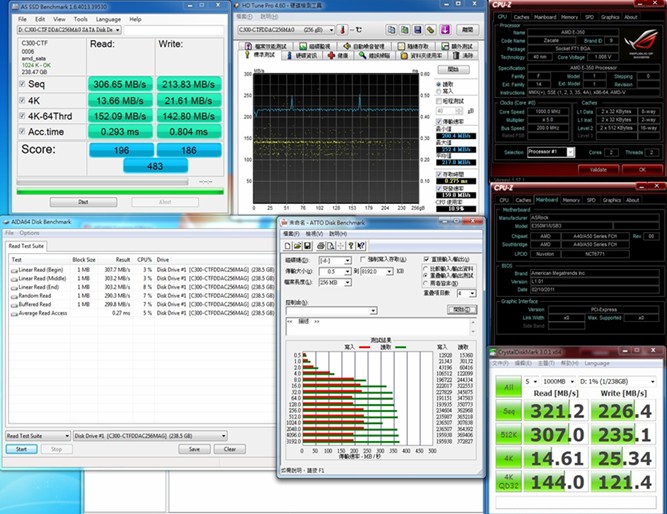
Task: Open HD Tune drive selection dropdown
Action: 286,30
